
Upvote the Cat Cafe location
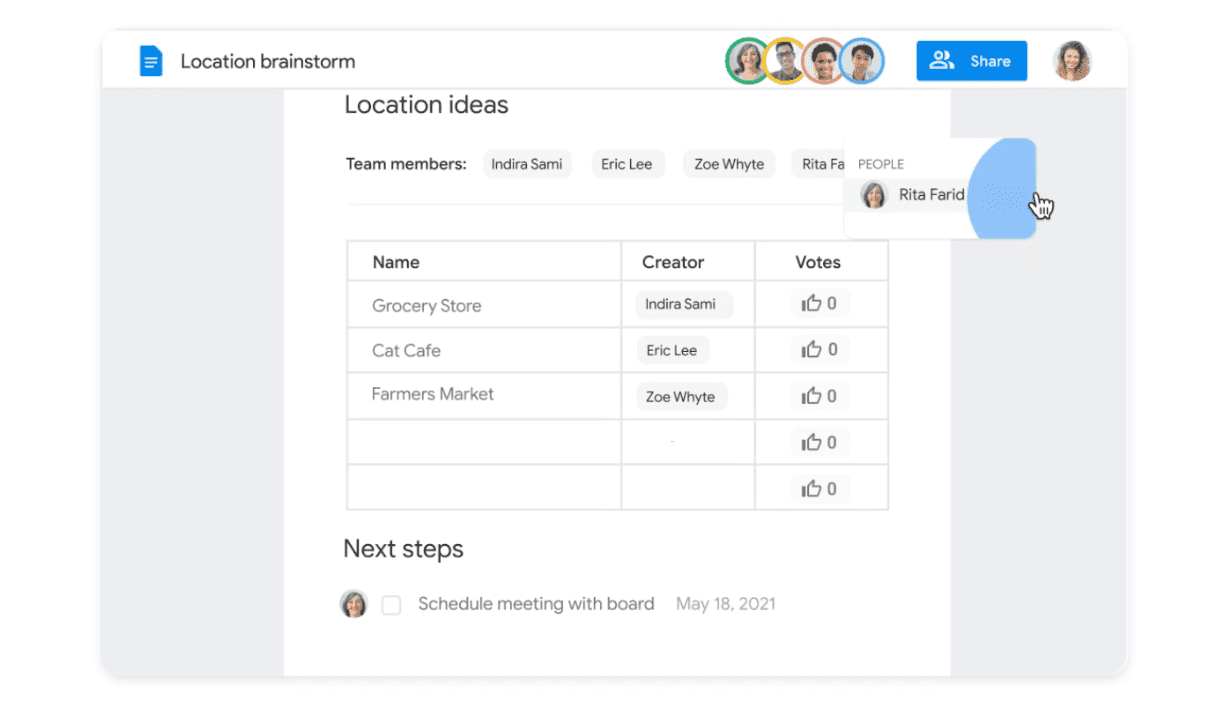coord(820,349)
